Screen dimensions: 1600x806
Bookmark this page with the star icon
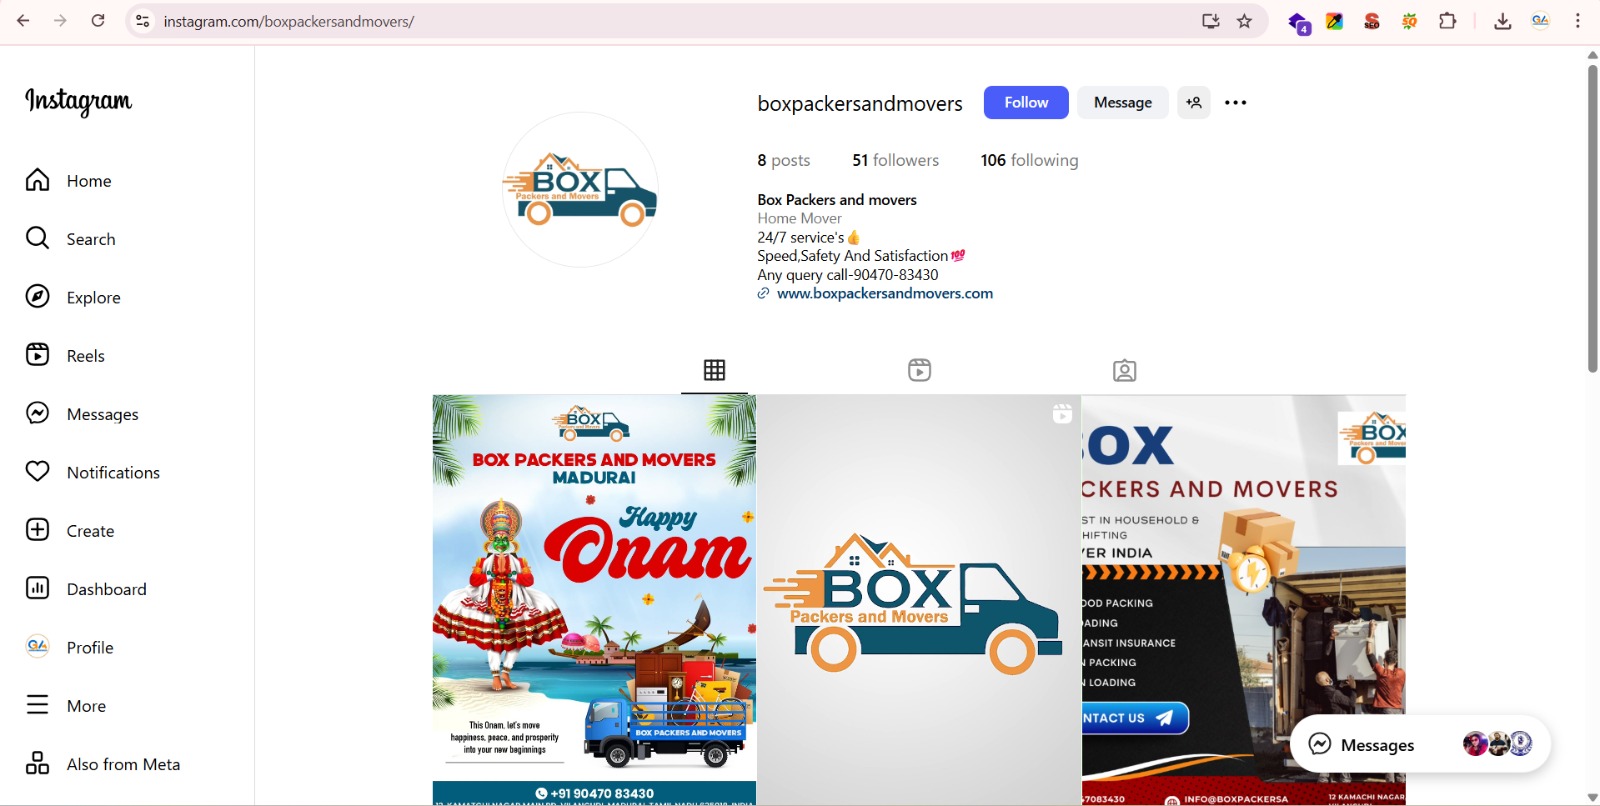[x=1244, y=21]
